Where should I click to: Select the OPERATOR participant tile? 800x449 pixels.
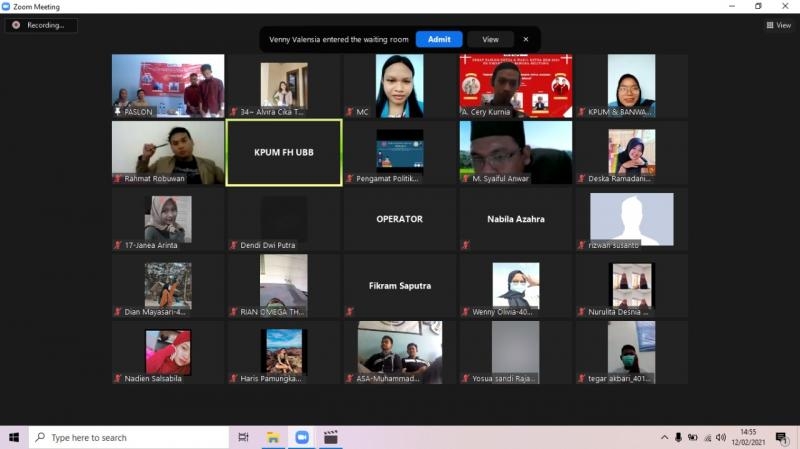pos(399,219)
